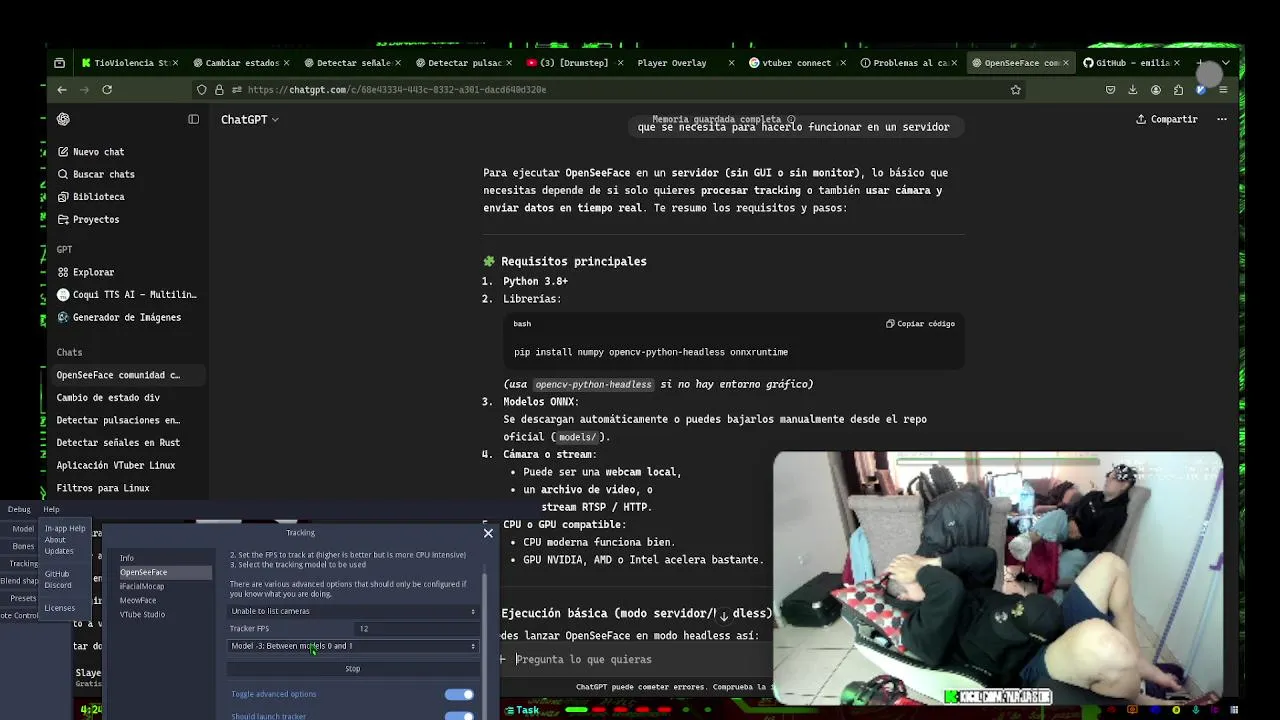Image resolution: width=1280 pixels, height=720 pixels.
Task: Click the scroll-to-bottom arrow above the prompt
Action: tap(724, 615)
